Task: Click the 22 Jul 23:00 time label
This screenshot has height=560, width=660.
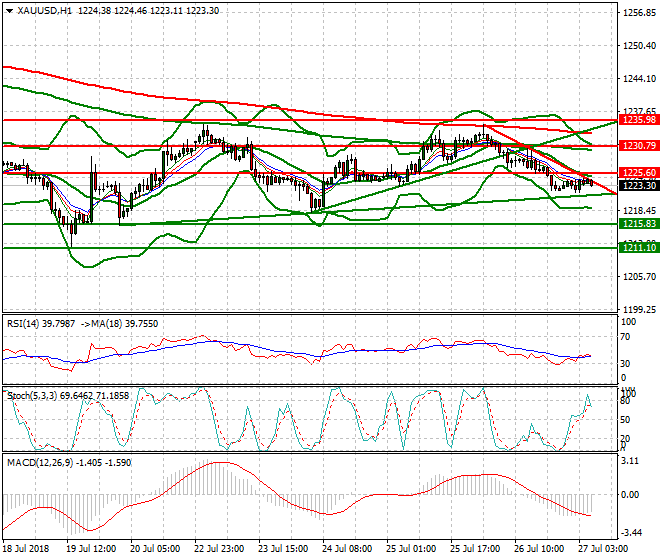Action: click(x=218, y=549)
